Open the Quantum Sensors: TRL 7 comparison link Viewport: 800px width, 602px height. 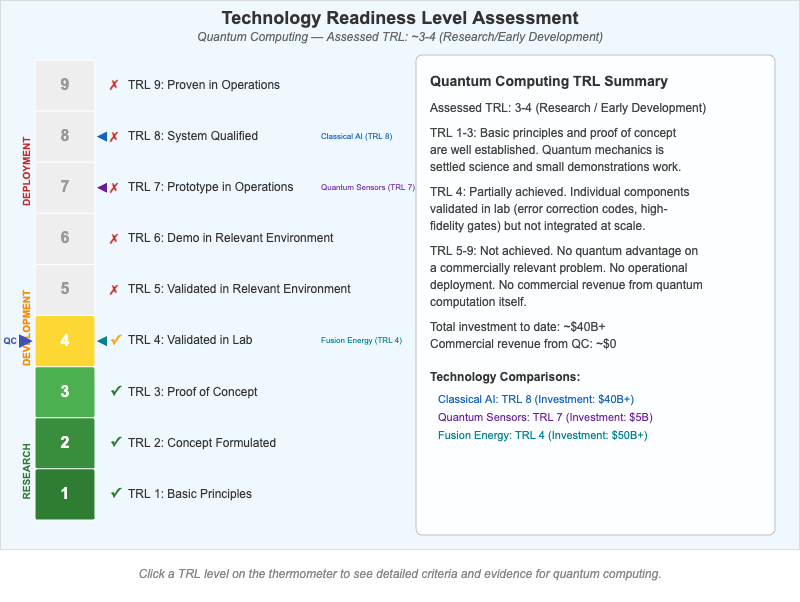[545, 417]
